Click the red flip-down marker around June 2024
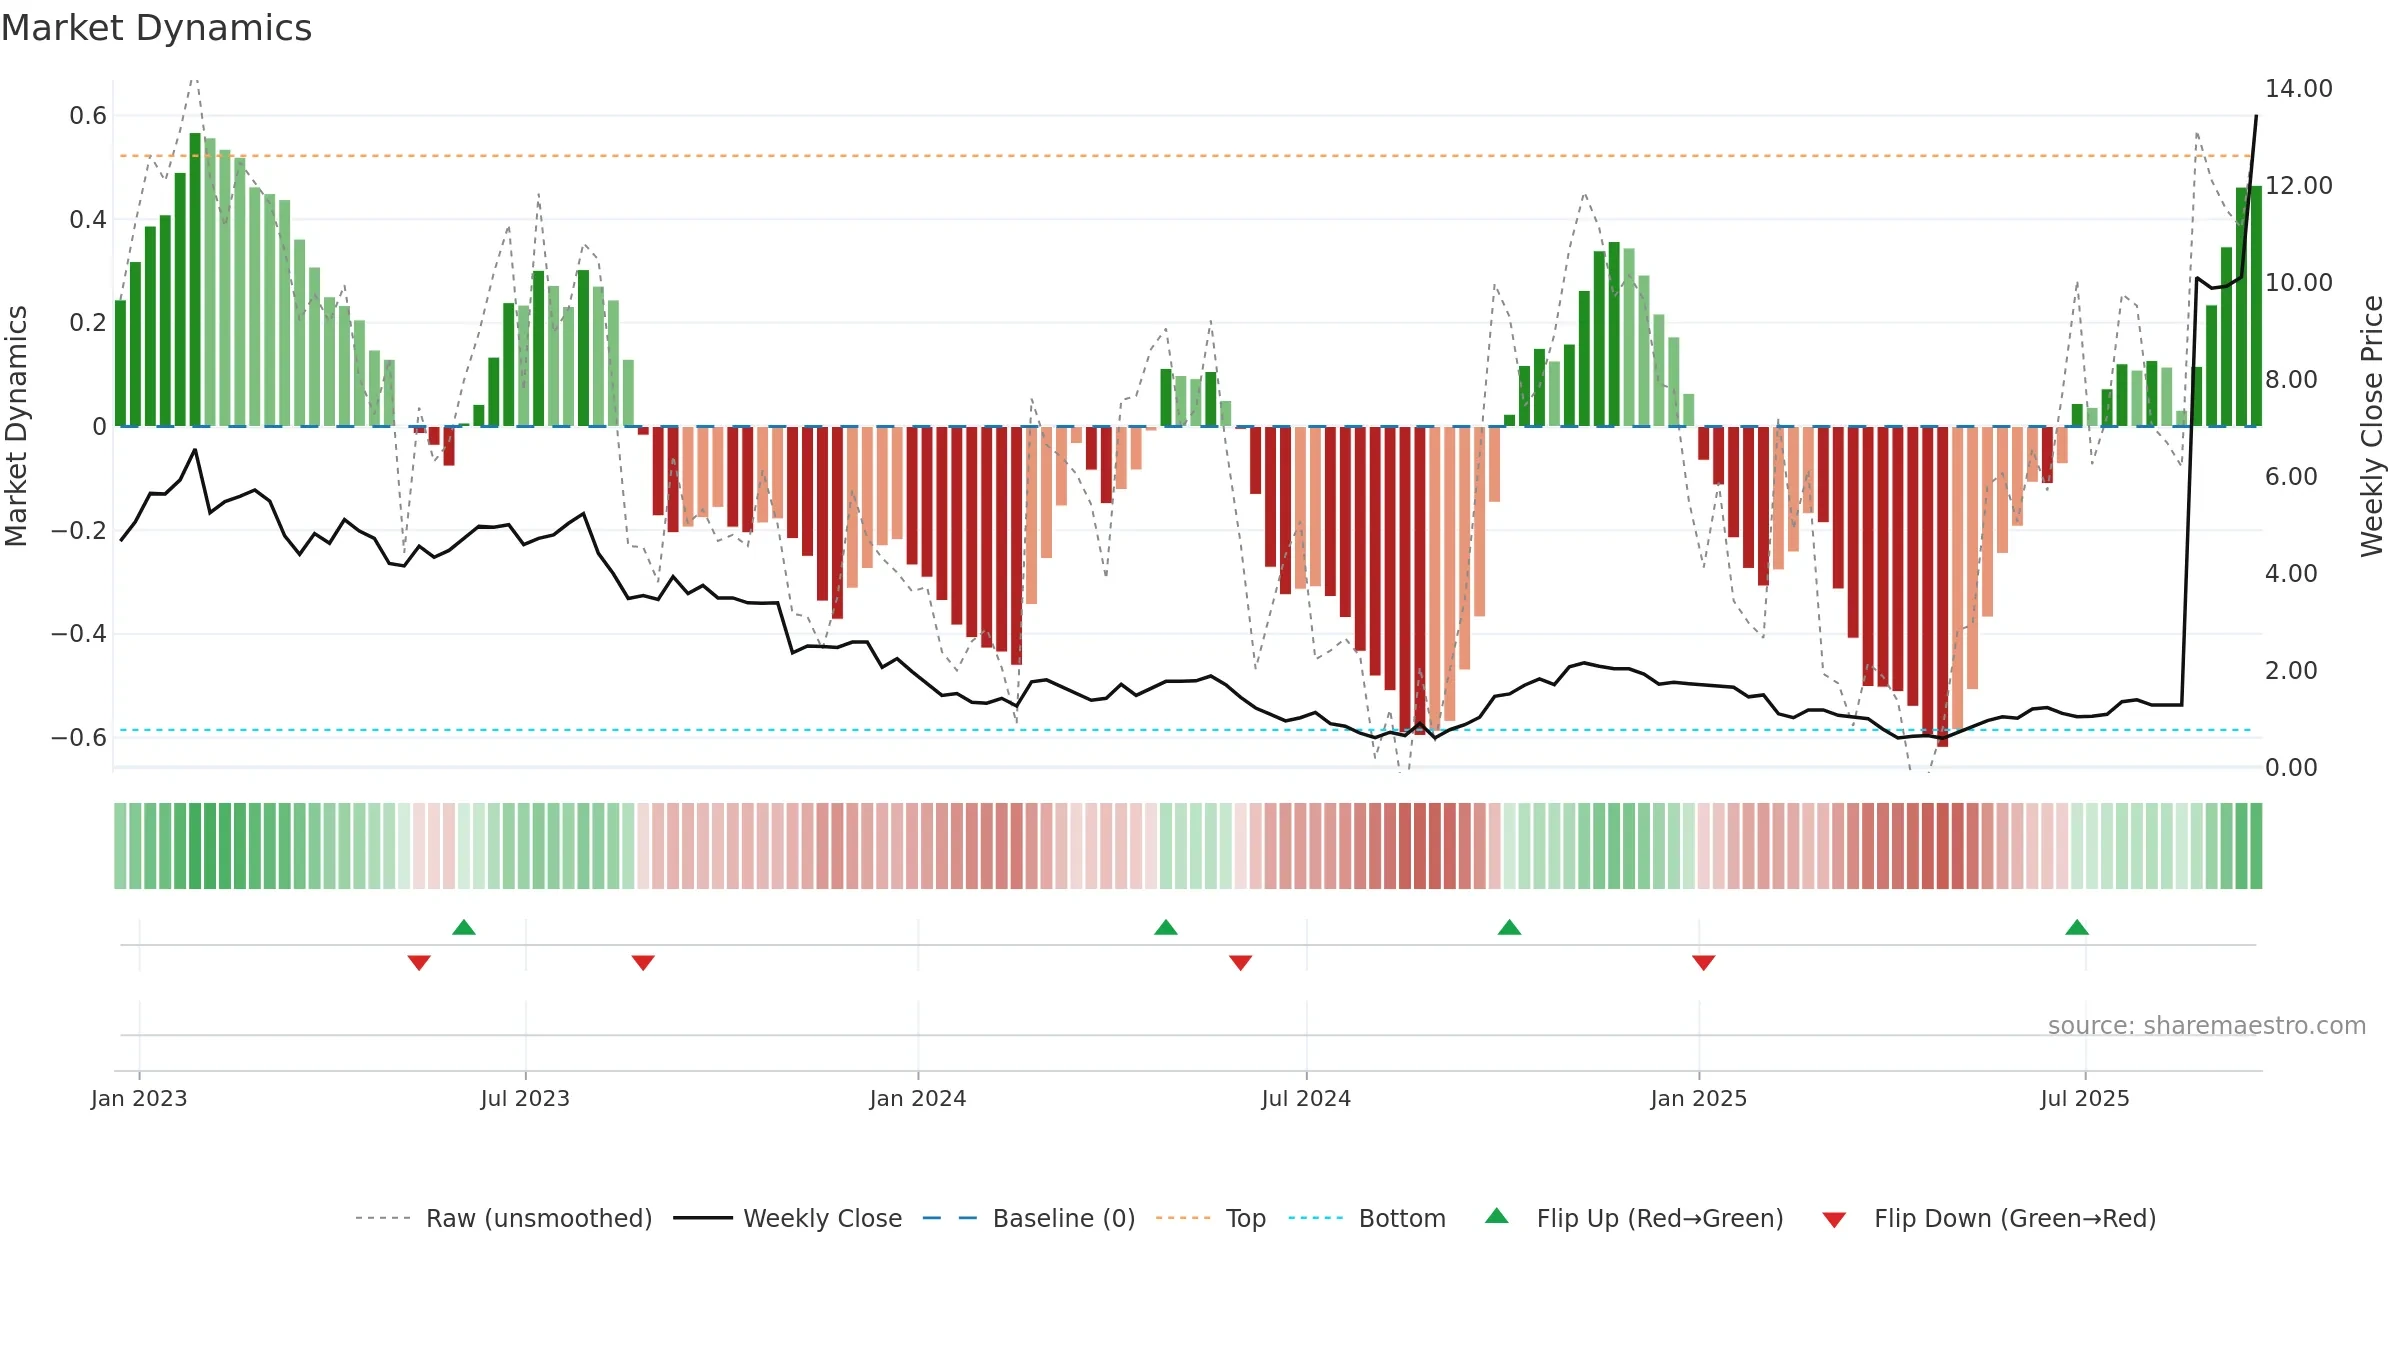The width and height of the screenshot is (2400, 1350). (1241, 962)
